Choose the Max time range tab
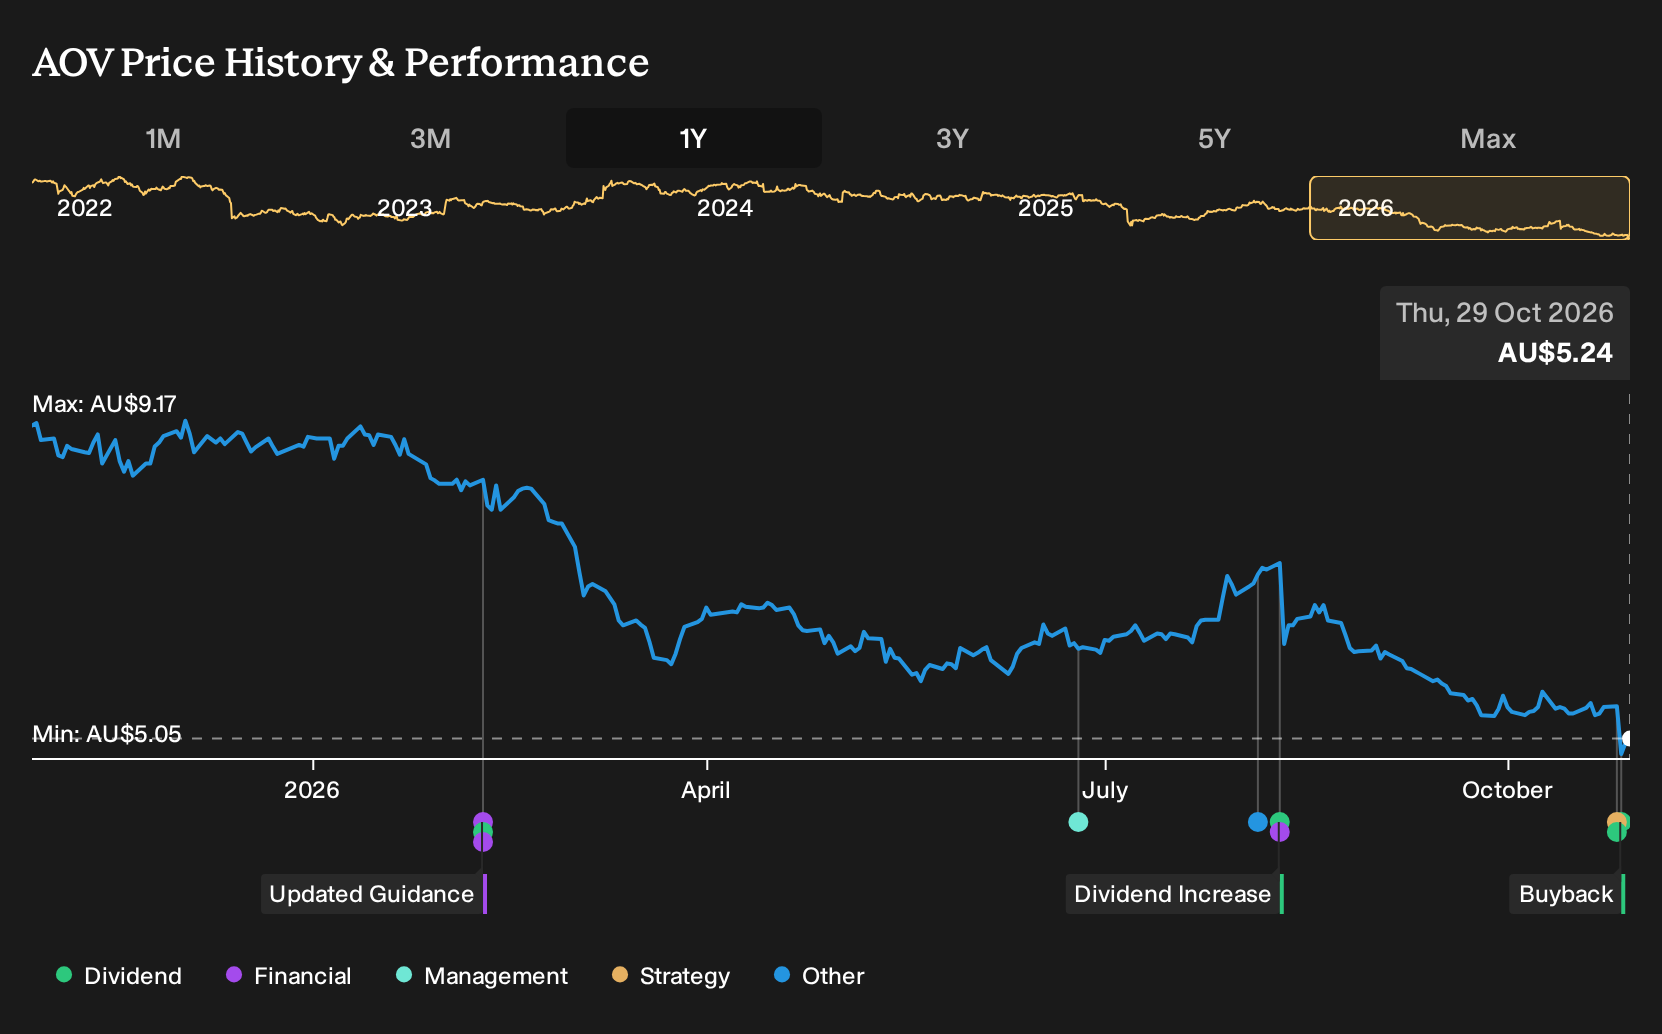The image size is (1662, 1034). (1488, 138)
